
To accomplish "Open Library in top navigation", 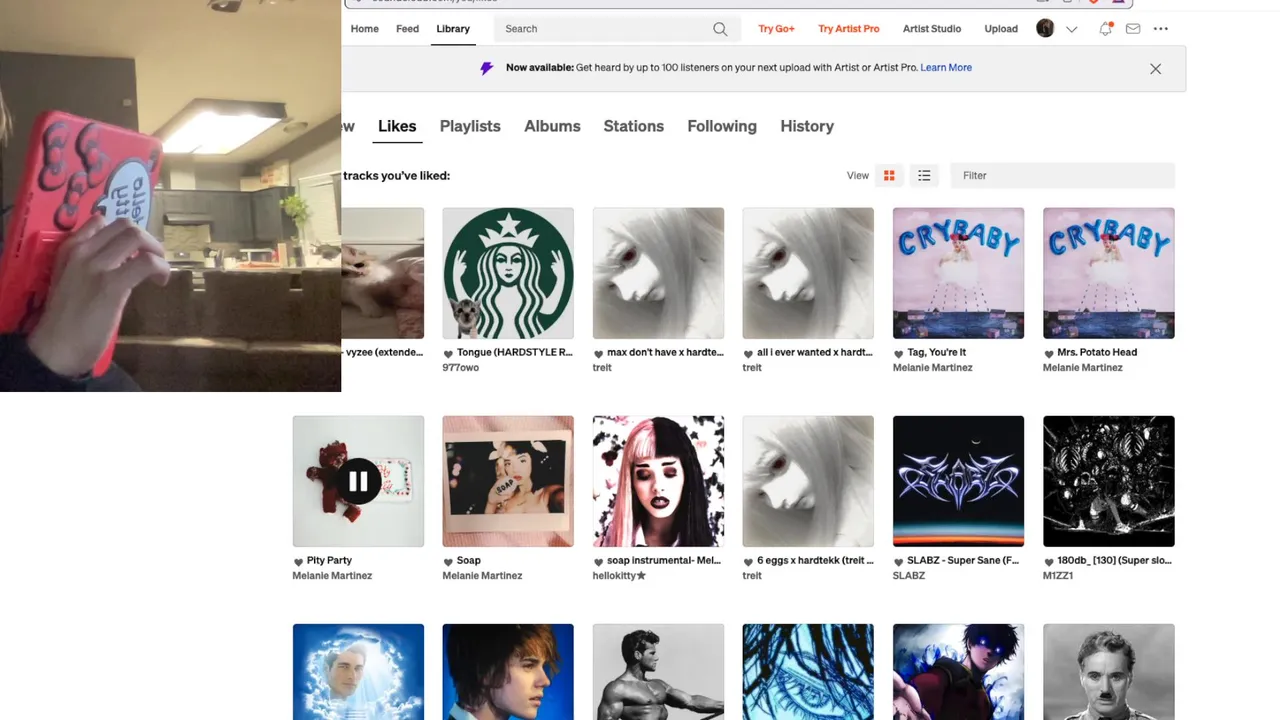I will click(x=453, y=29).
